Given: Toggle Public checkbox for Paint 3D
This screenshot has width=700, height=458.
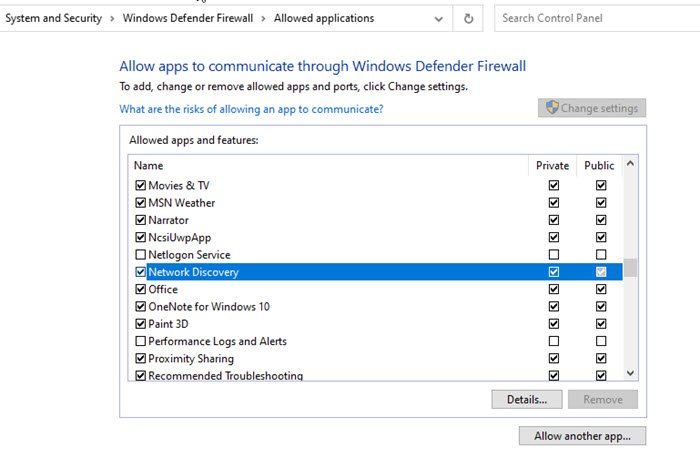Looking at the screenshot, I should [601, 324].
